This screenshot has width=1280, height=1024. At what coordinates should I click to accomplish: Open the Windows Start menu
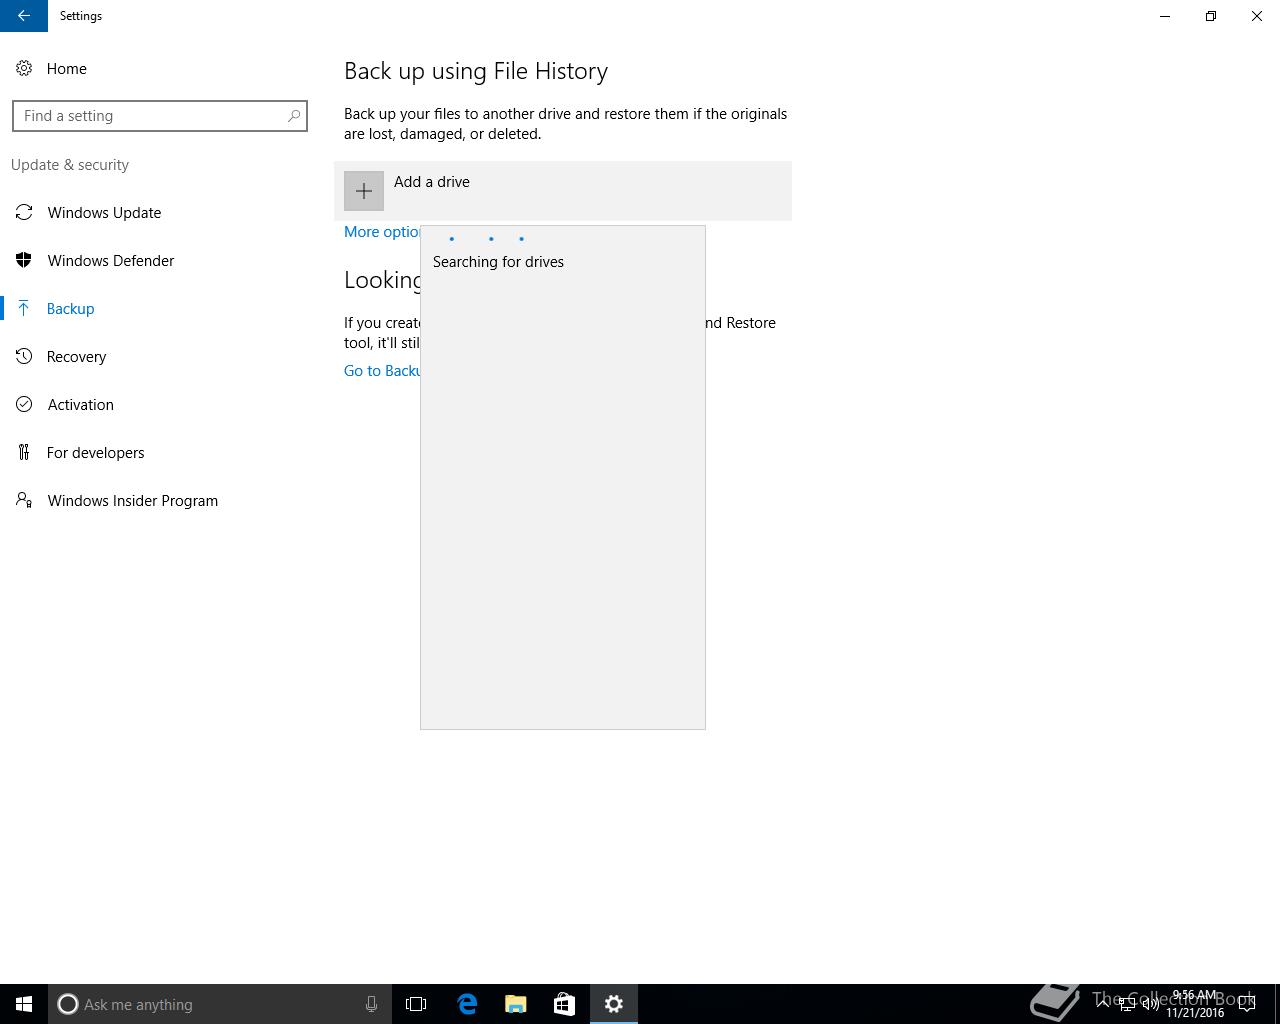point(24,1004)
